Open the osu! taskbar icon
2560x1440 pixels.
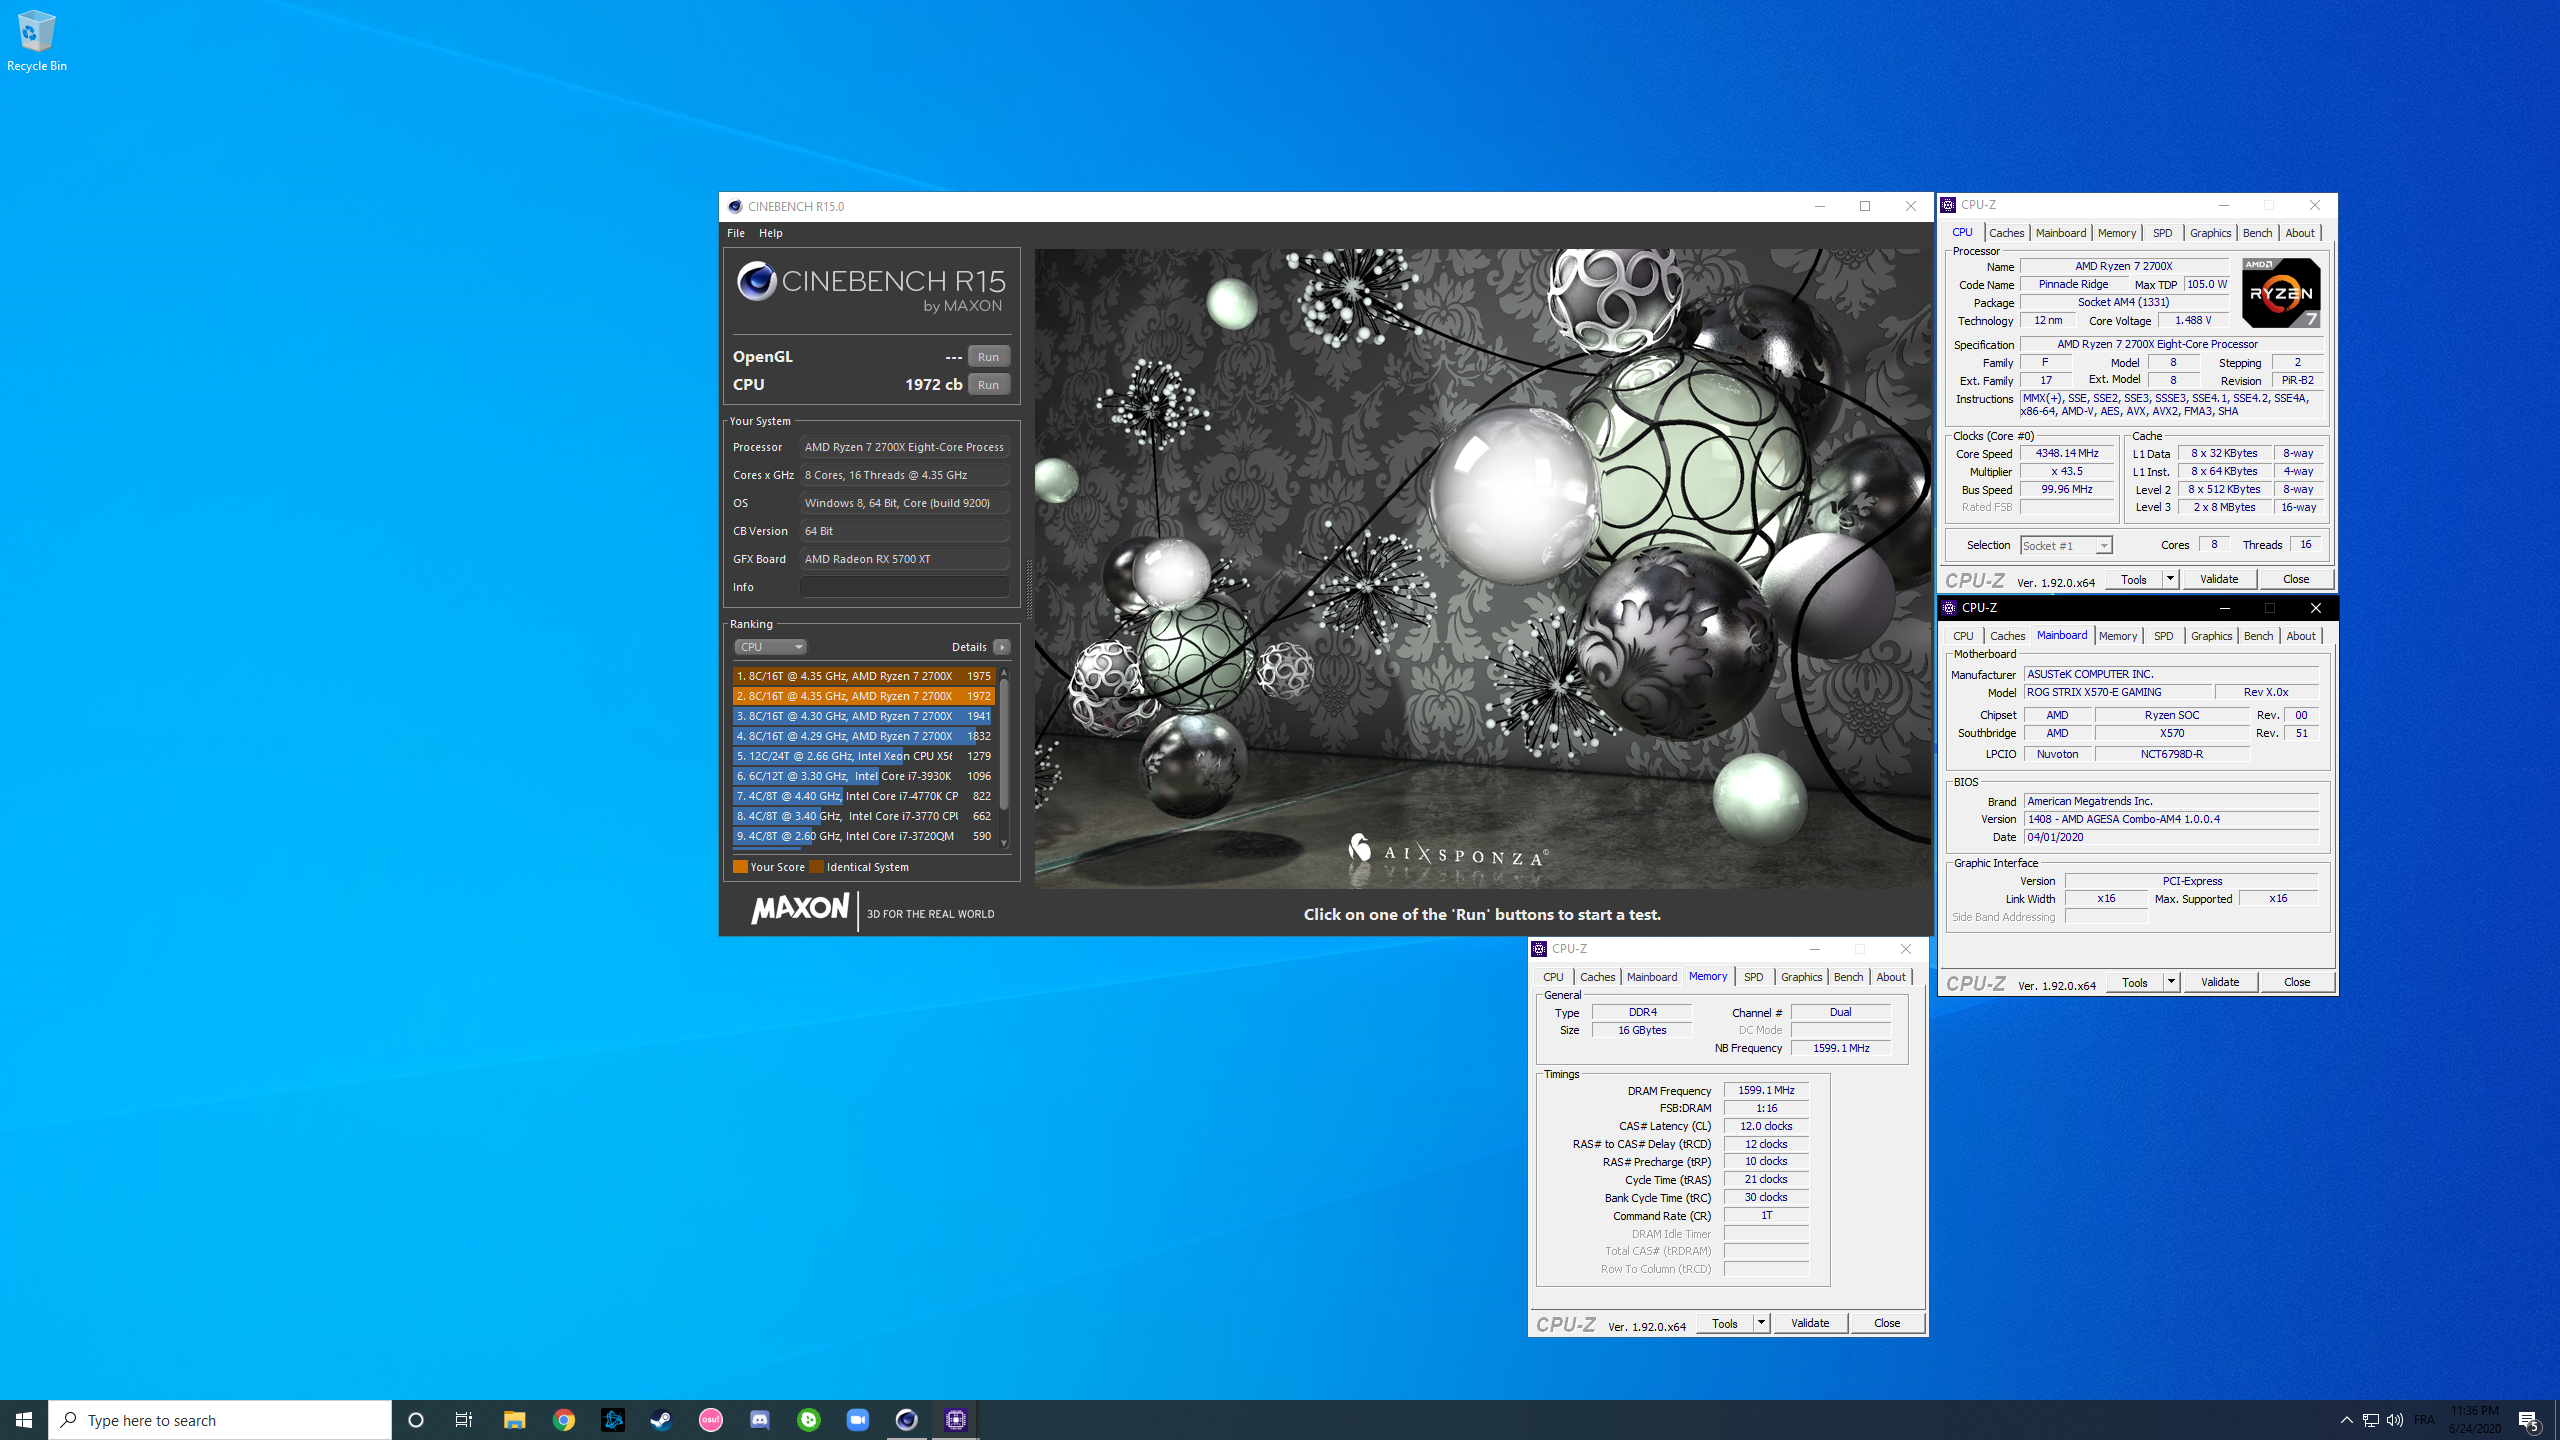(710, 1420)
